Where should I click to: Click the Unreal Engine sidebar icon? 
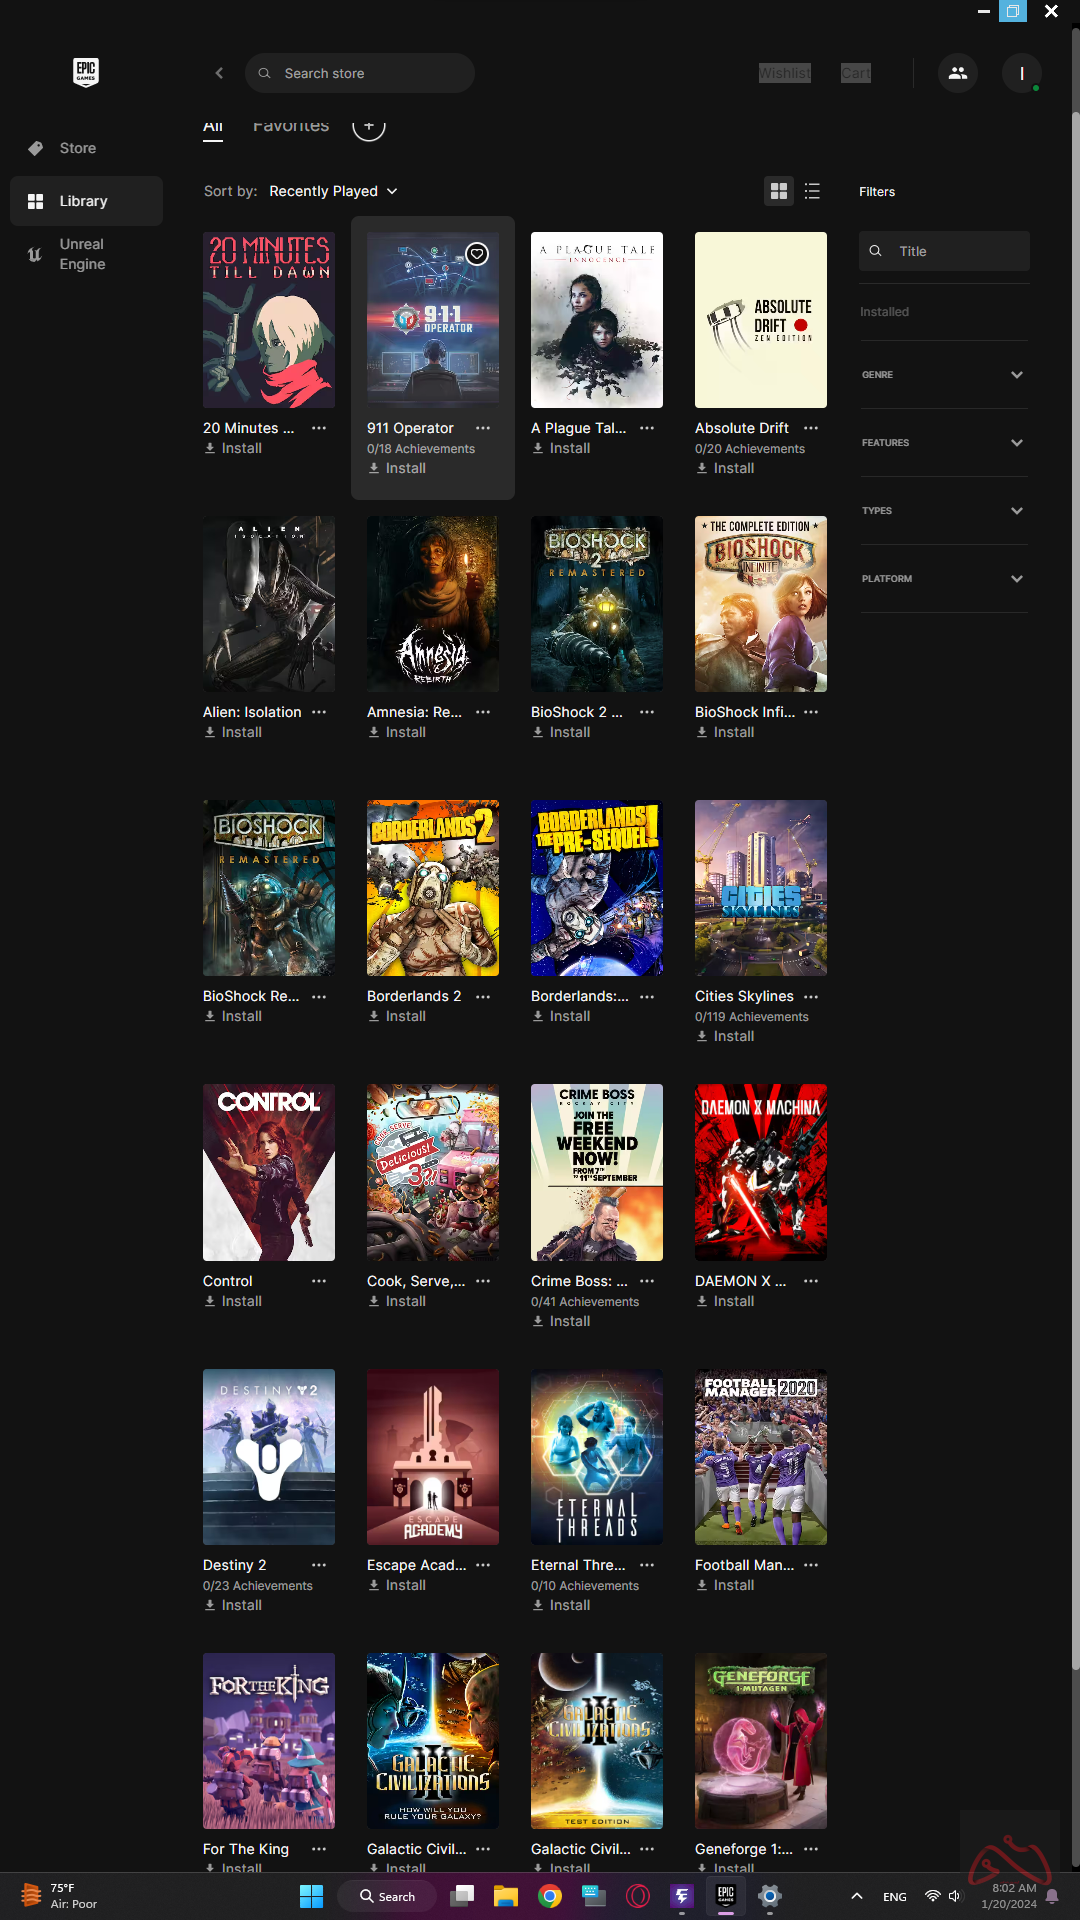(x=35, y=254)
